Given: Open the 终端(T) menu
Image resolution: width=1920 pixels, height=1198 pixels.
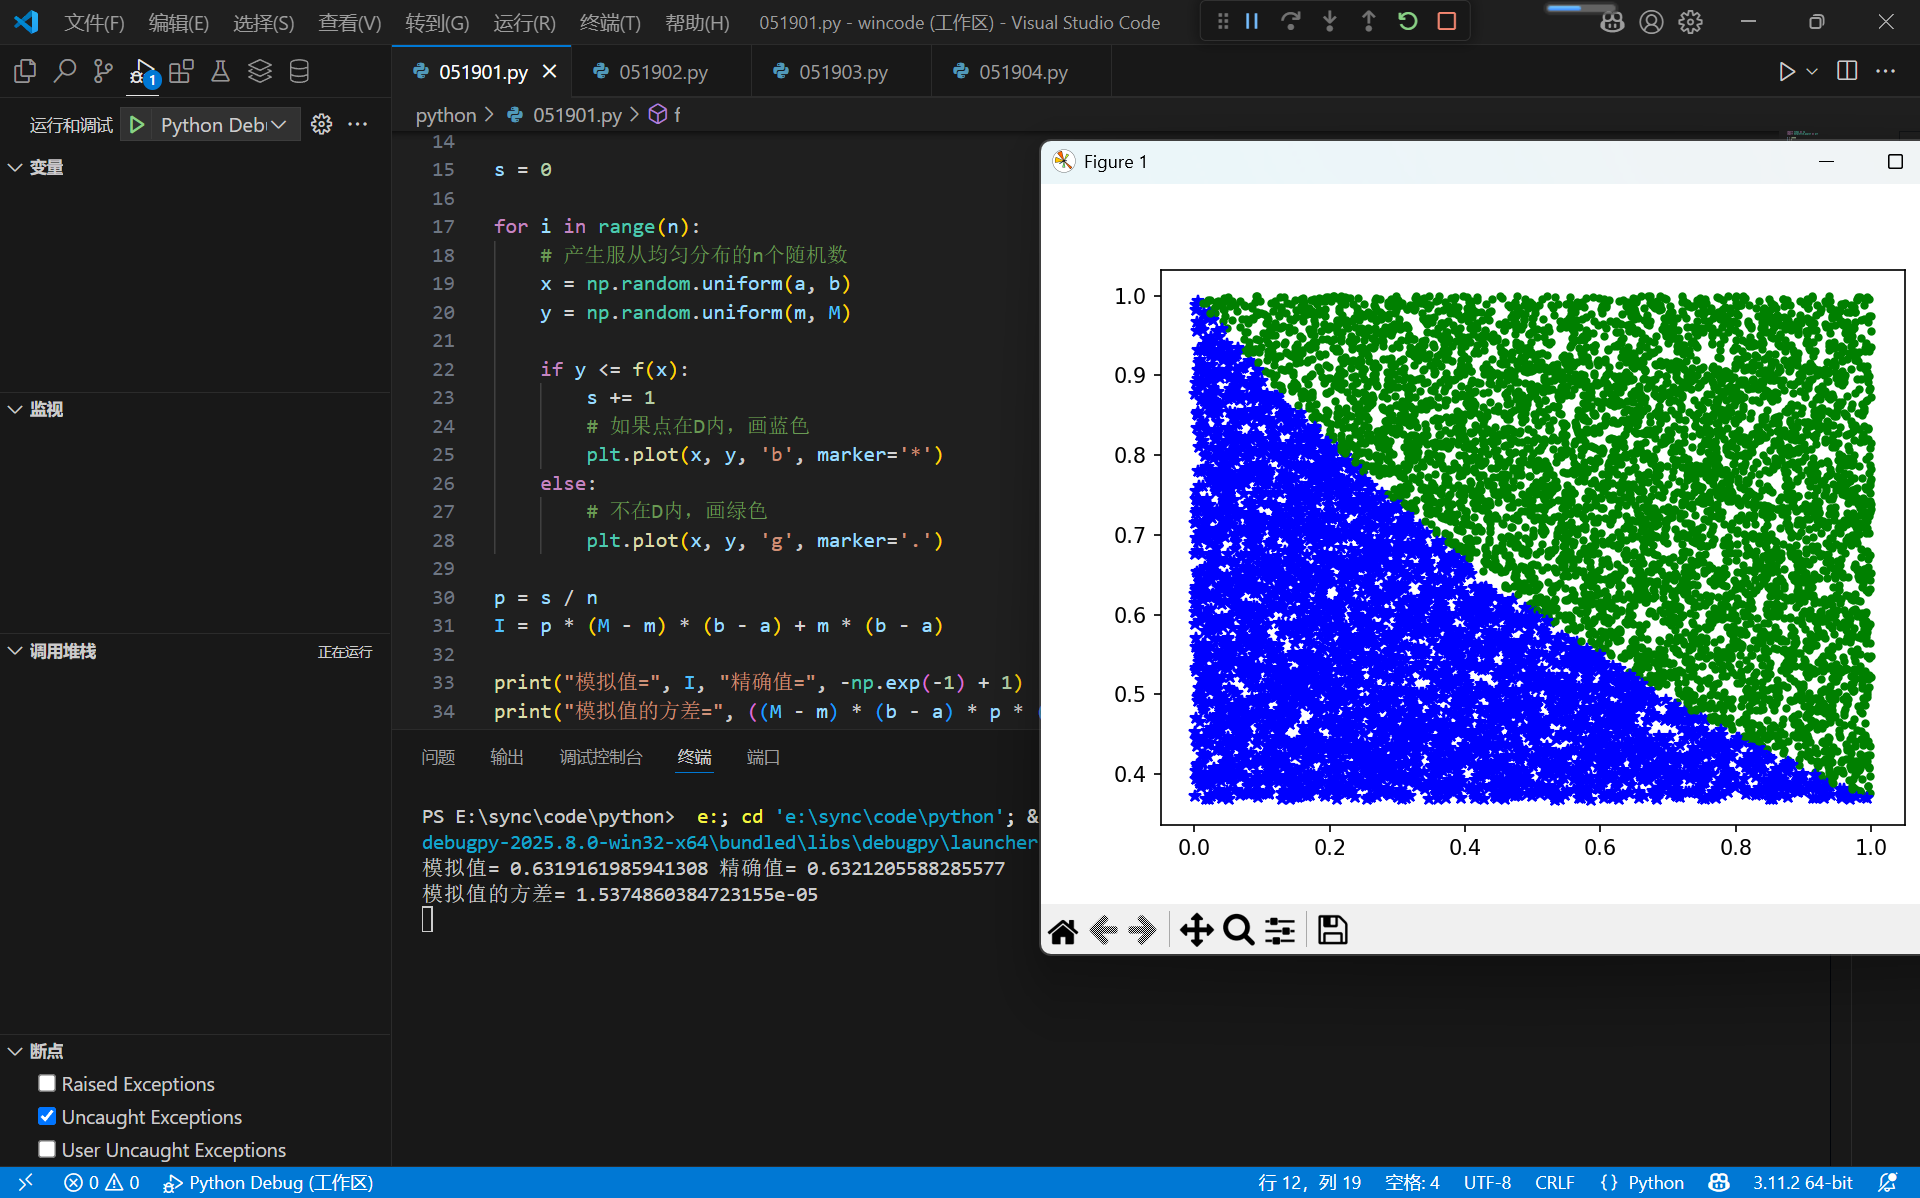Looking at the screenshot, I should point(610,22).
